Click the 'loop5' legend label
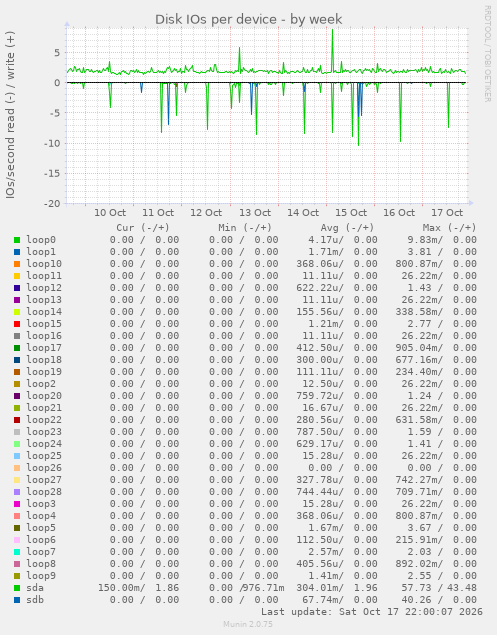 [x=41, y=528]
